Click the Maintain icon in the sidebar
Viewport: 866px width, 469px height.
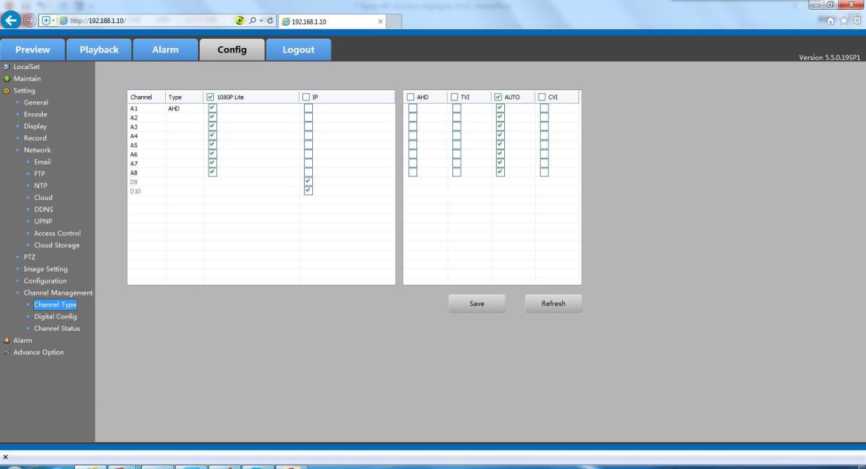pos(6,78)
